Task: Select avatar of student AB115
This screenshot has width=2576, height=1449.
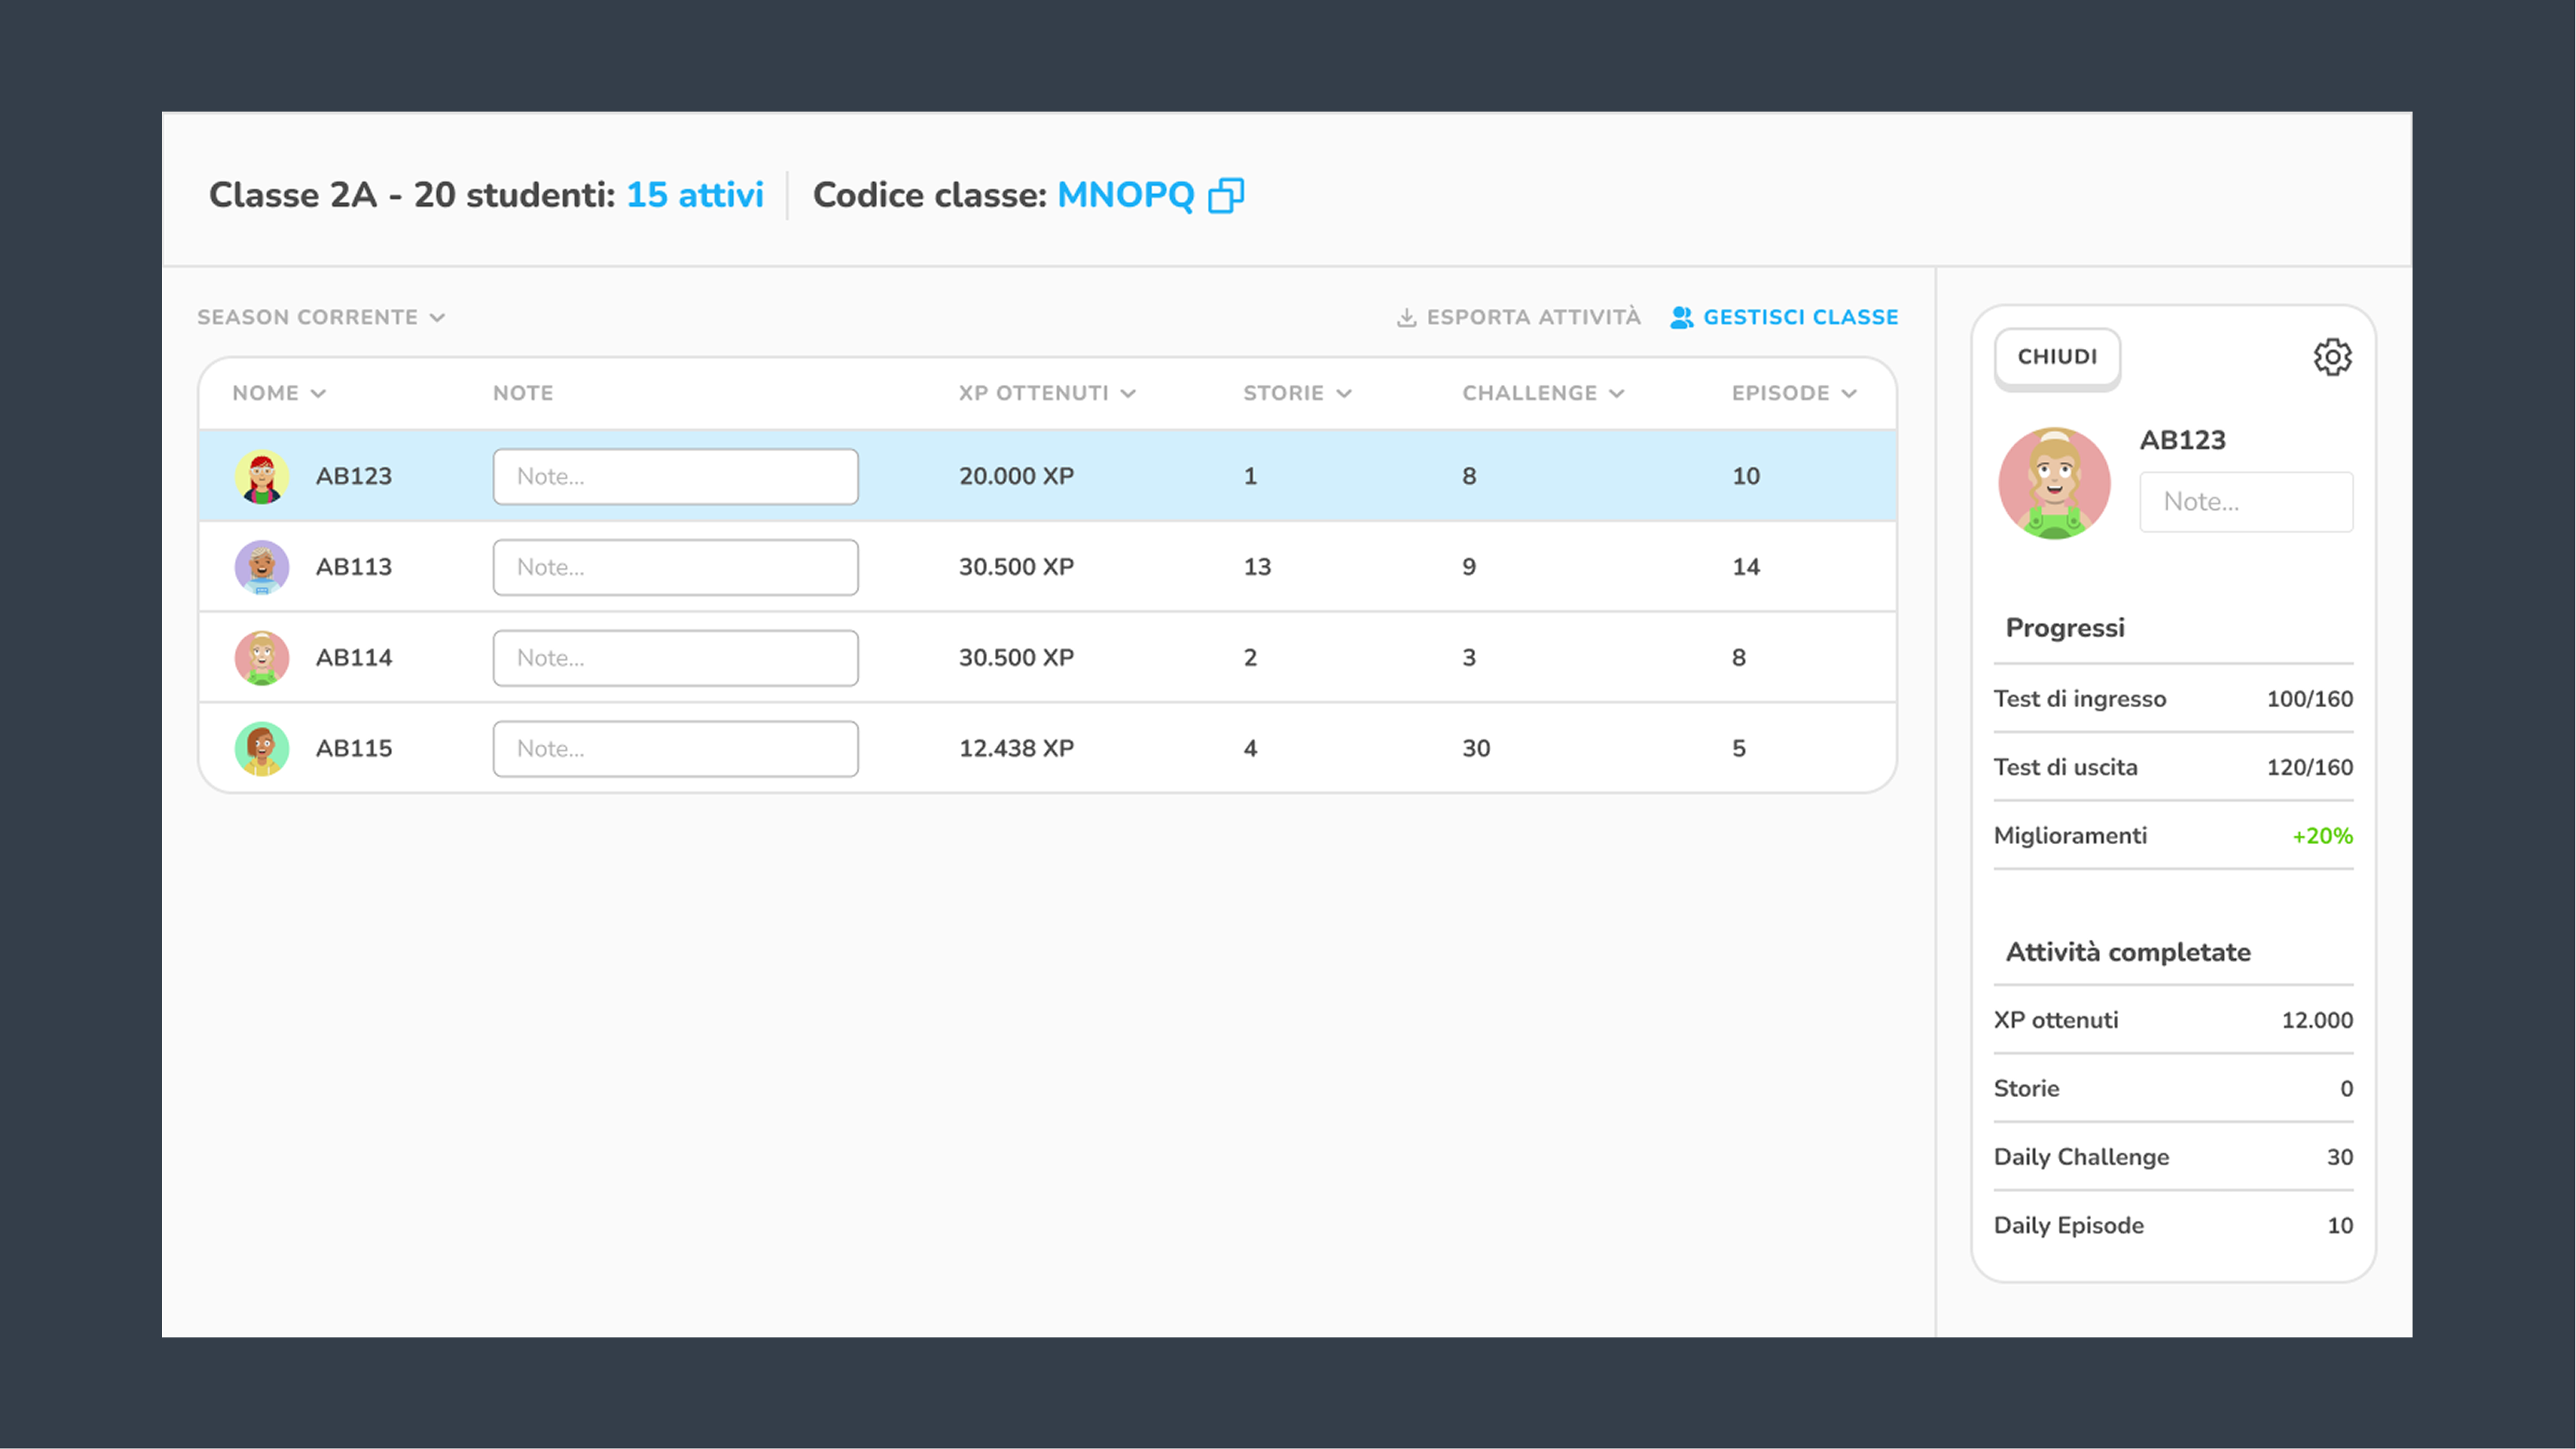Action: [262, 748]
